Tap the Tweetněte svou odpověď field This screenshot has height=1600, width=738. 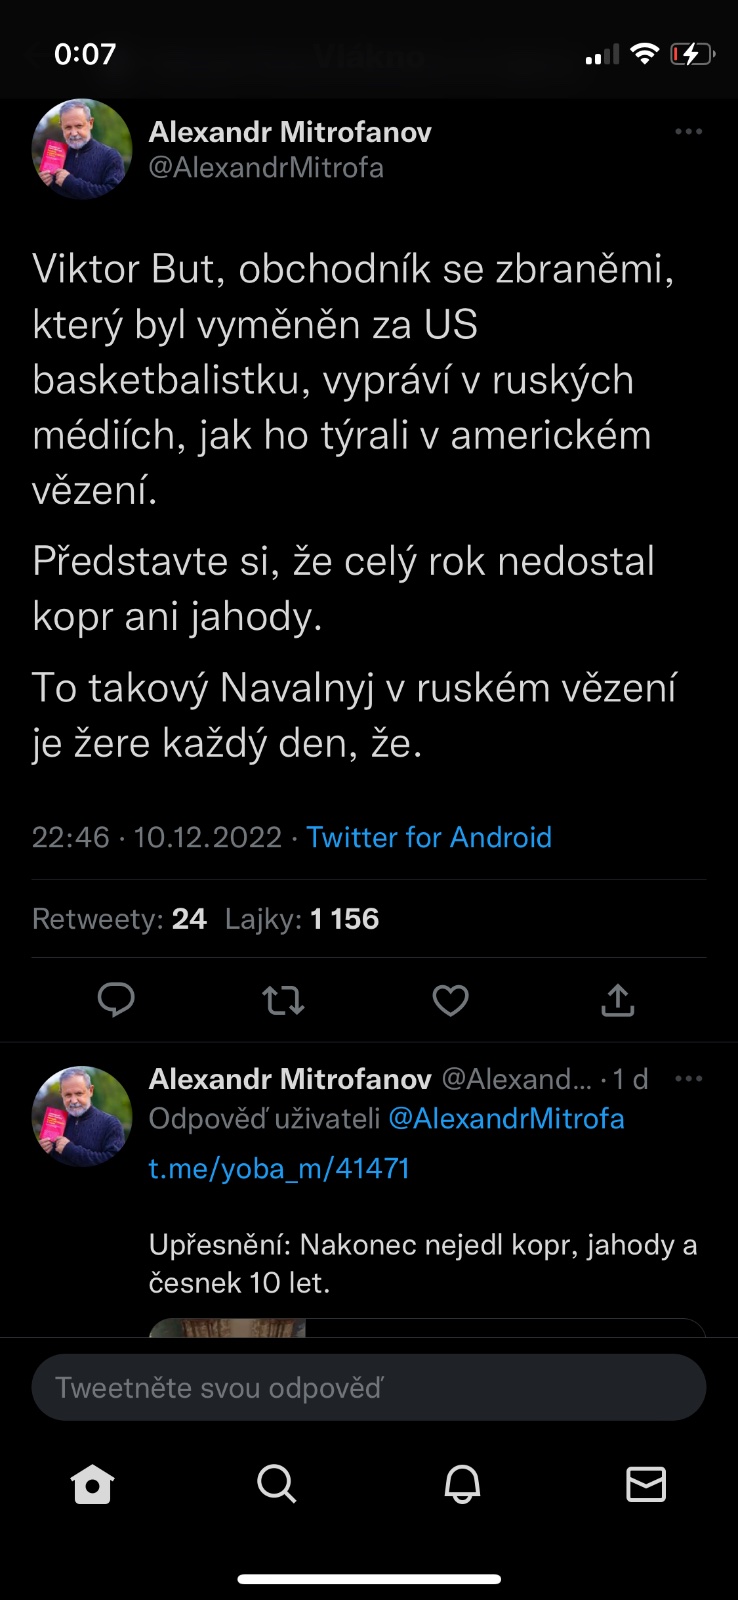(x=369, y=1387)
